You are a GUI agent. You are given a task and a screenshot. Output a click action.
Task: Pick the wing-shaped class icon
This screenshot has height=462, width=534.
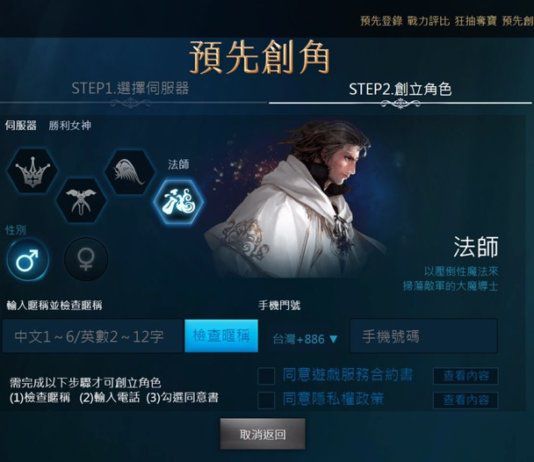(x=130, y=172)
